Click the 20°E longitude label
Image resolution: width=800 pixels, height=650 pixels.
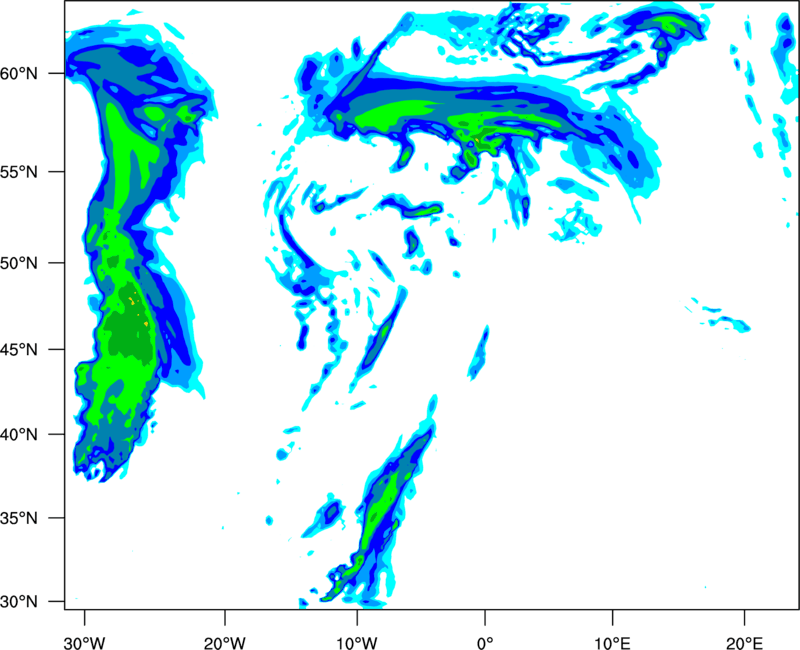point(744,643)
